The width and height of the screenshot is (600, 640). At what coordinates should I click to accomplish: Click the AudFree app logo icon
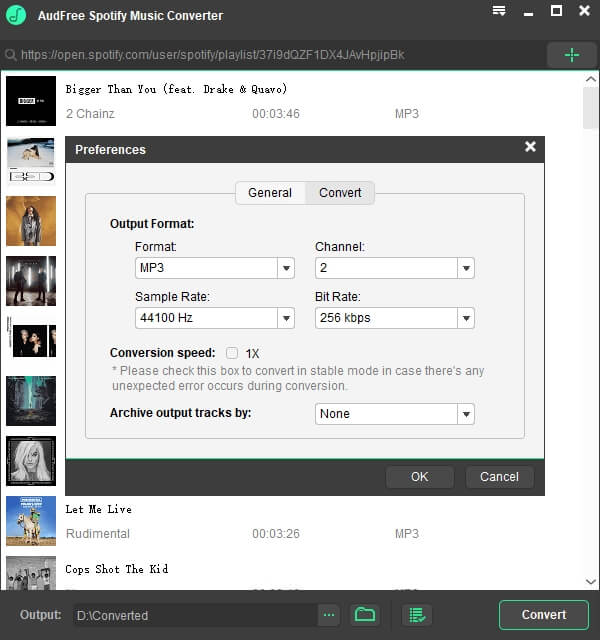tap(16, 16)
